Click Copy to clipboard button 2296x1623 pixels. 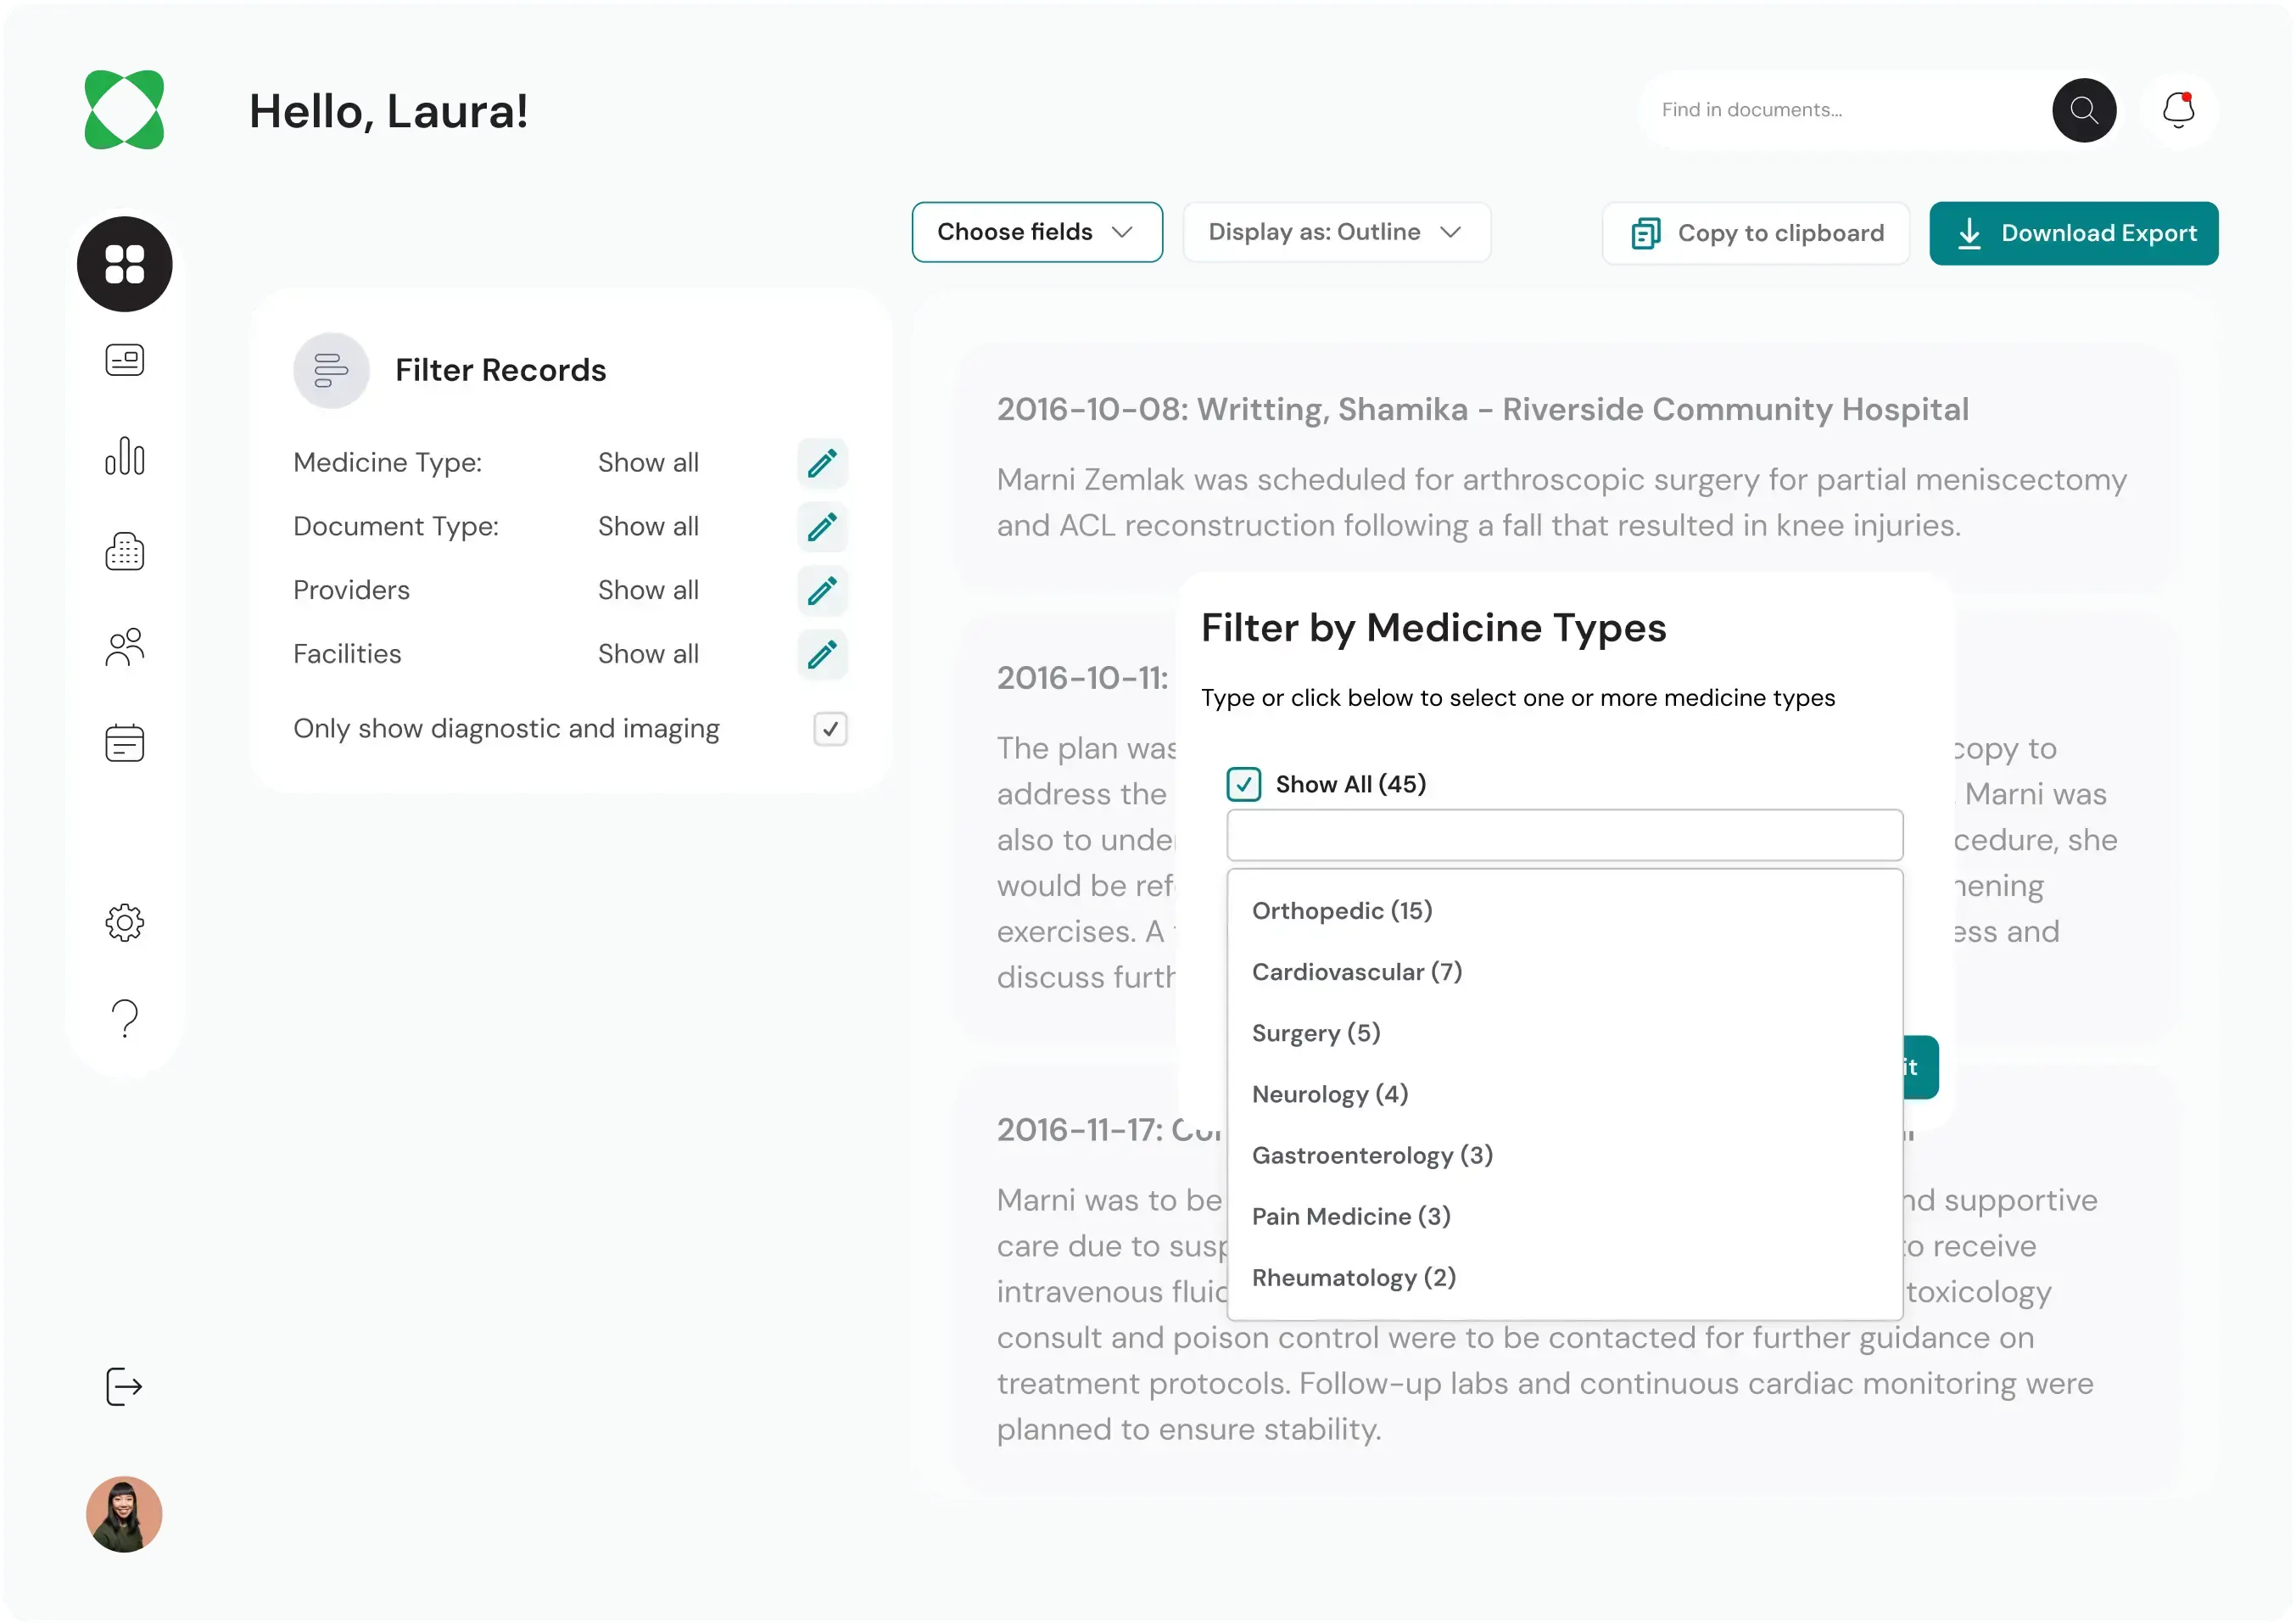(x=1755, y=234)
